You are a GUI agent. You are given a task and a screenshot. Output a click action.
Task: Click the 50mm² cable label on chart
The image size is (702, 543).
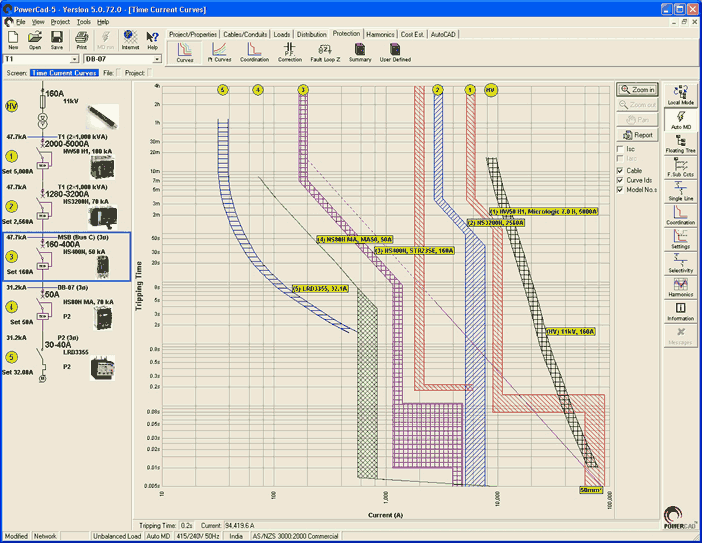click(591, 490)
